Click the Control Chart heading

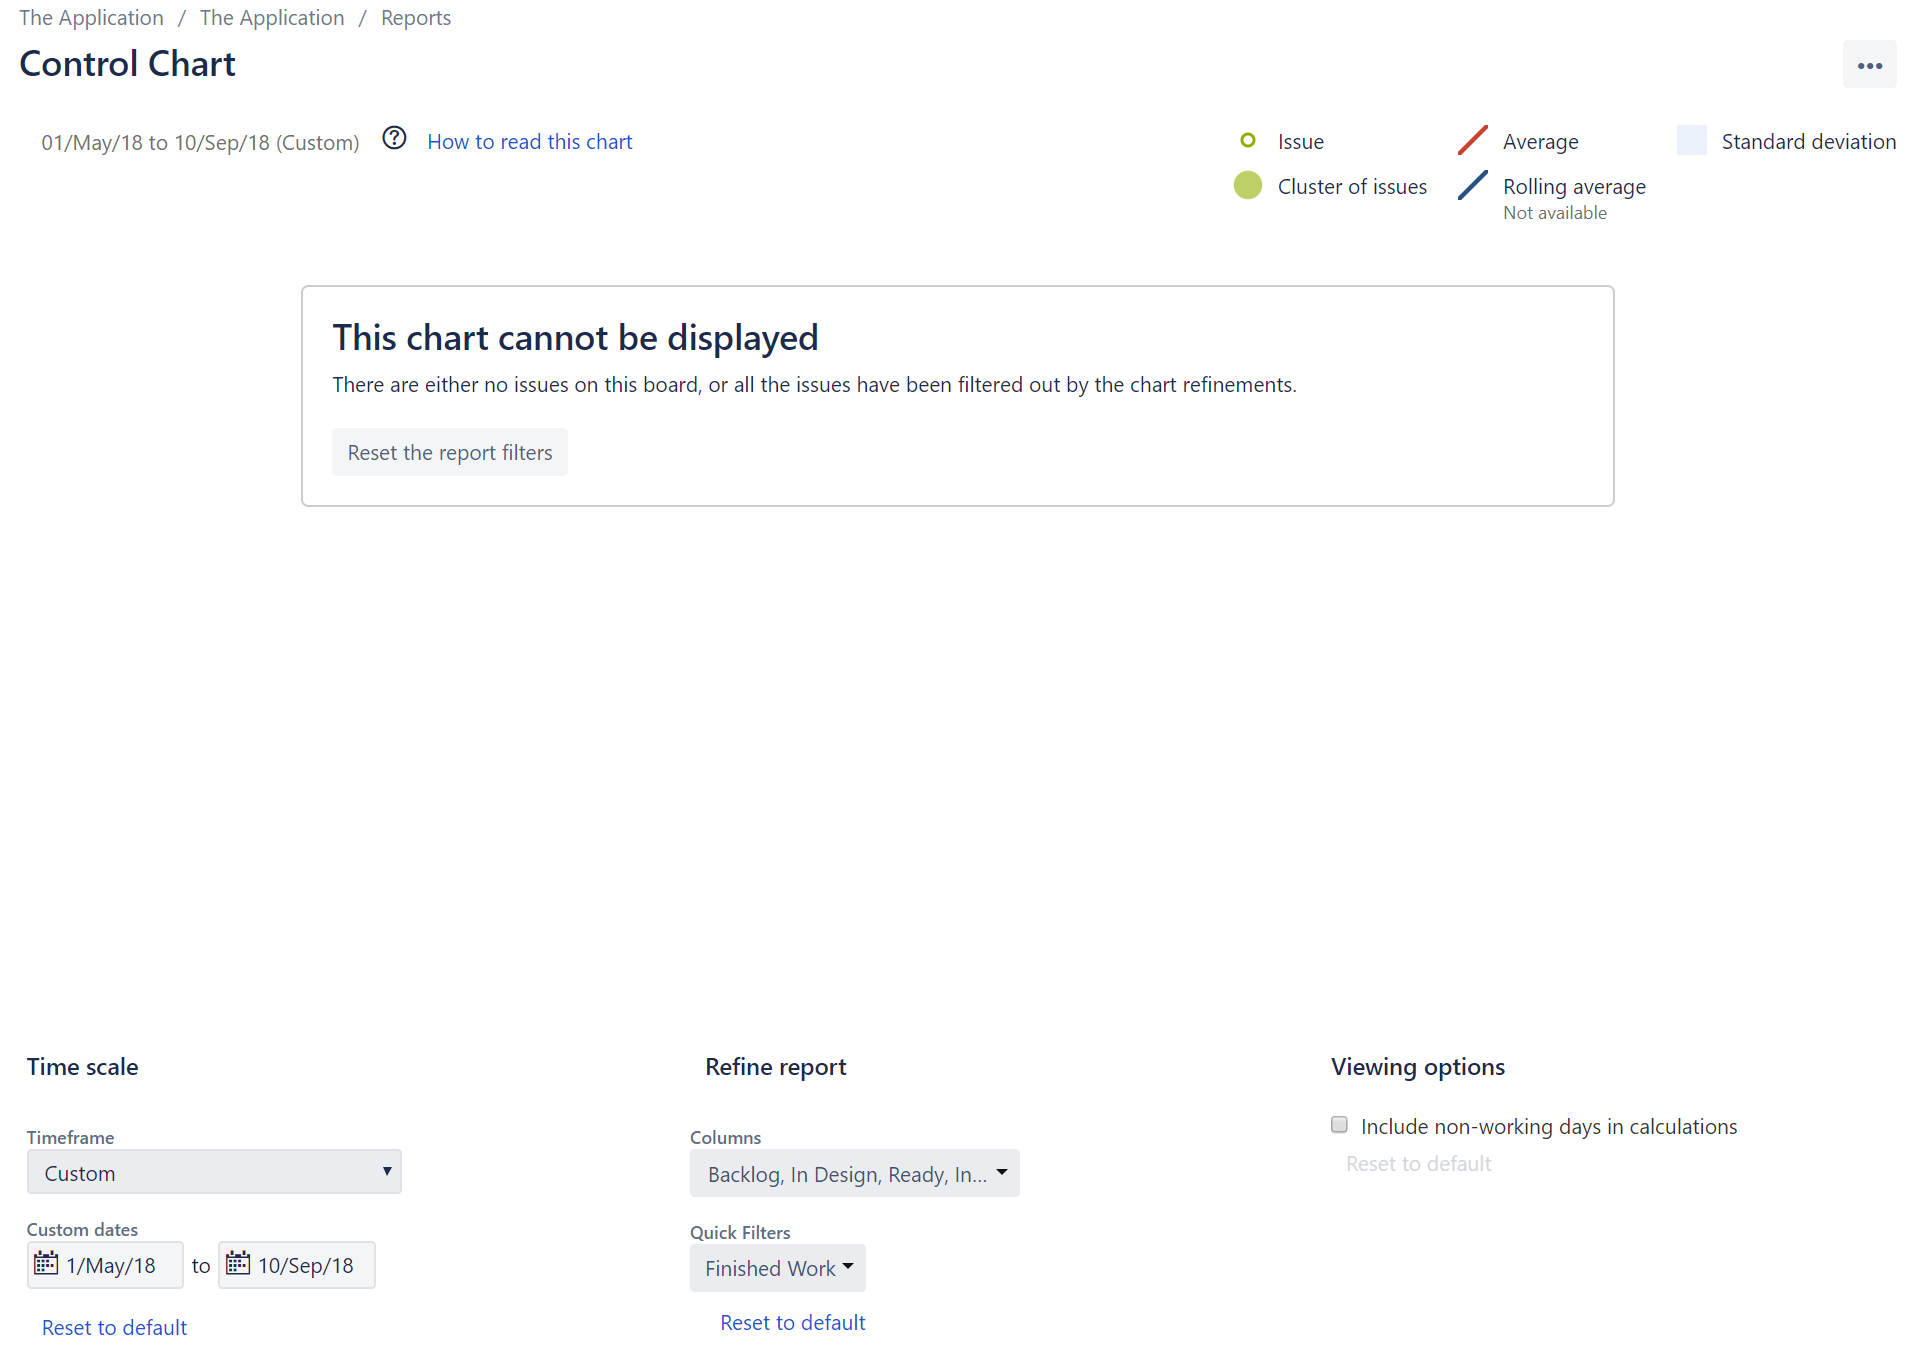point(128,64)
